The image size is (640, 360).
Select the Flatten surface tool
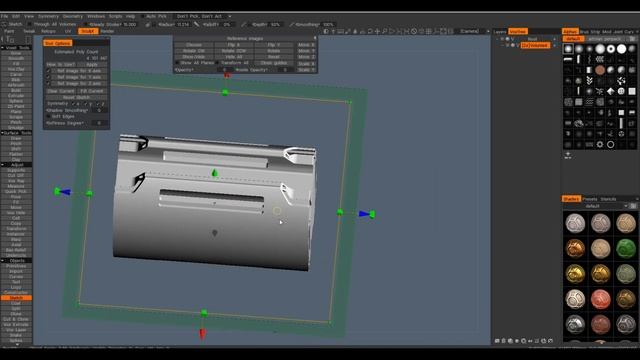point(16,154)
